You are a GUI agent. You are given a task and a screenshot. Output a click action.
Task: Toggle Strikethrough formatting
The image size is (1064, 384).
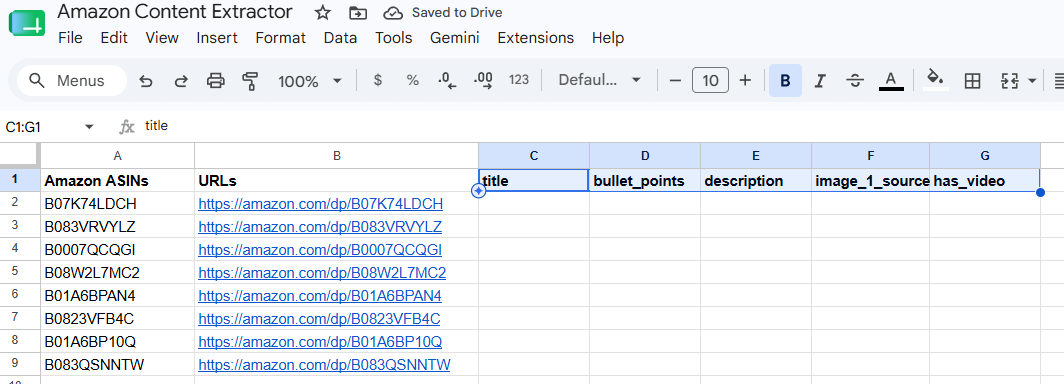[855, 81]
